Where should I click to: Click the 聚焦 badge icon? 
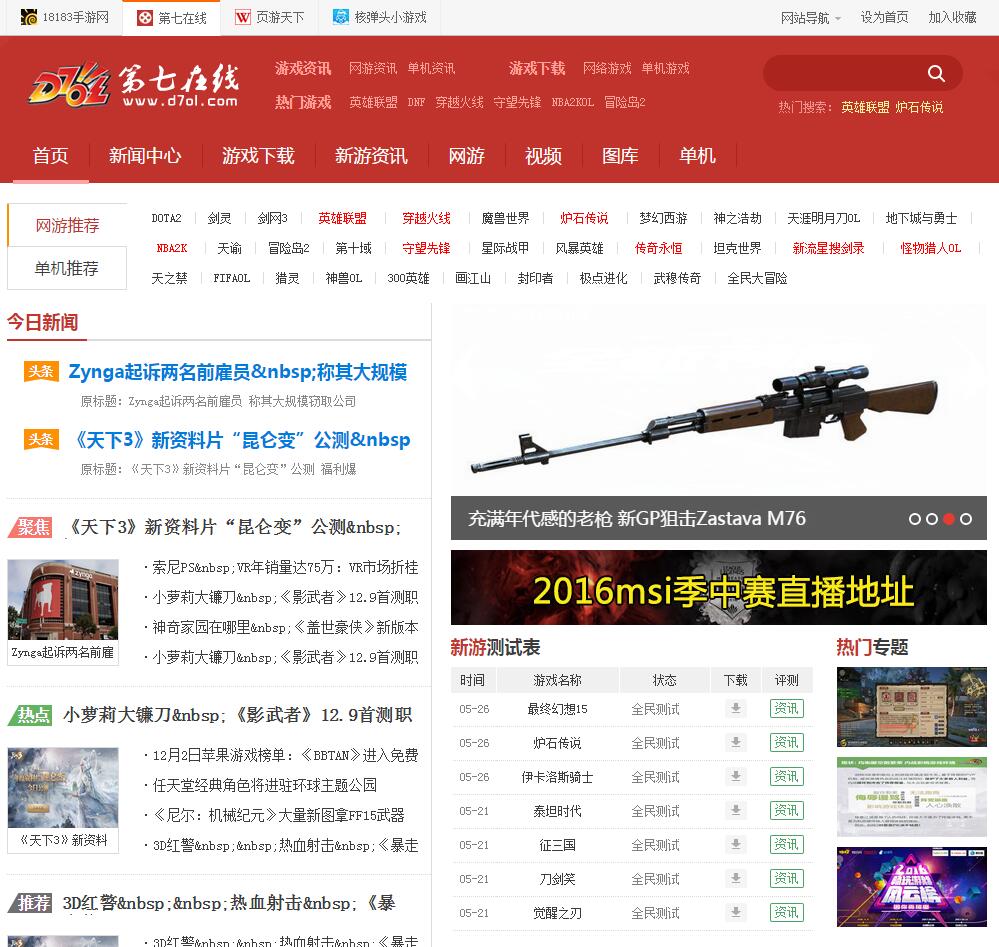(x=31, y=527)
